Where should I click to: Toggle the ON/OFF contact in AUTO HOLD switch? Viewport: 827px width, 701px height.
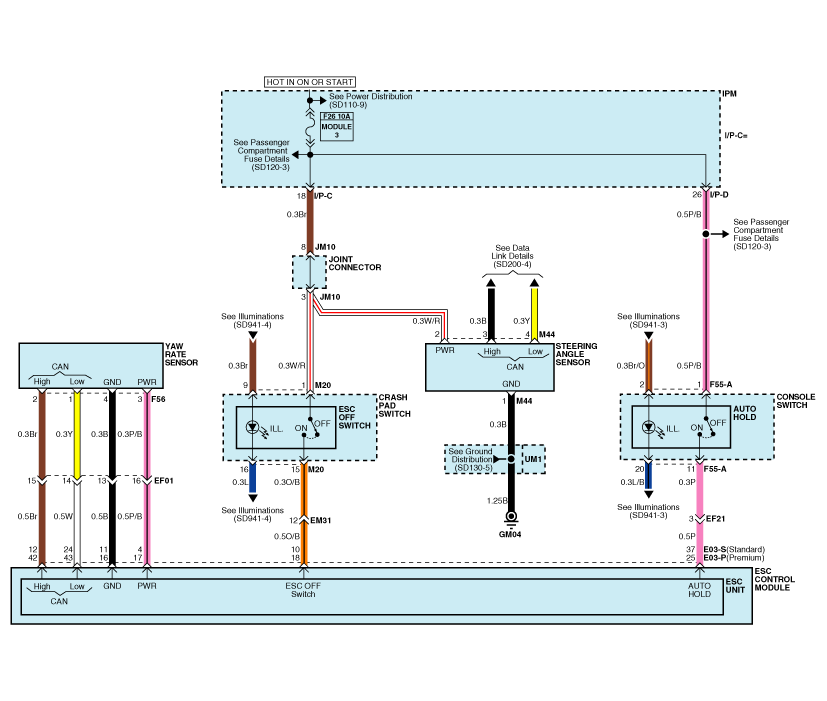pyautogui.click(x=708, y=426)
